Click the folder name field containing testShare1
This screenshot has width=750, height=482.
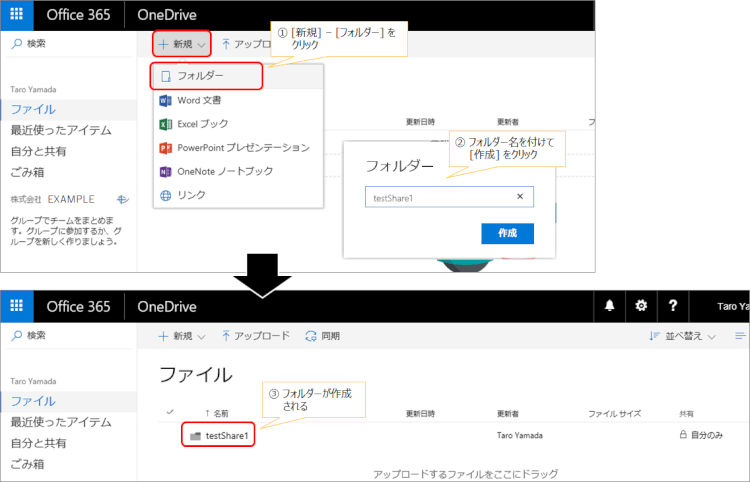coord(449,197)
